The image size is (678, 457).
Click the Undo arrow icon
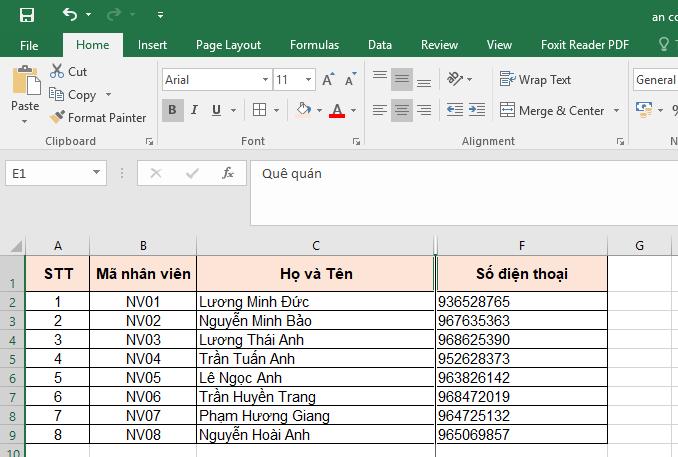(70, 15)
